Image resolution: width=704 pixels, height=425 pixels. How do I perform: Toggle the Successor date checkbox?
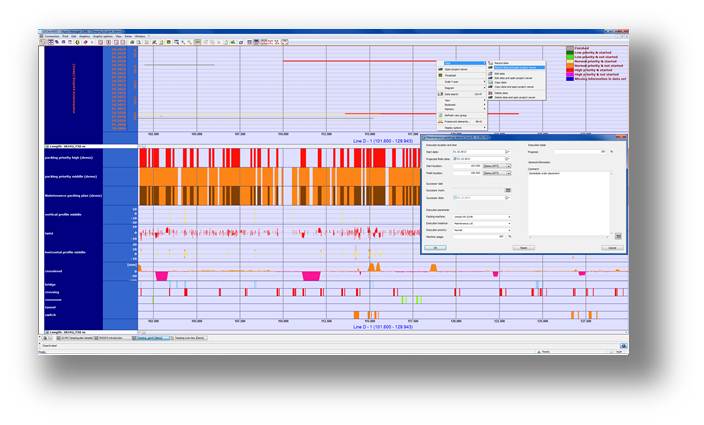[456, 197]
